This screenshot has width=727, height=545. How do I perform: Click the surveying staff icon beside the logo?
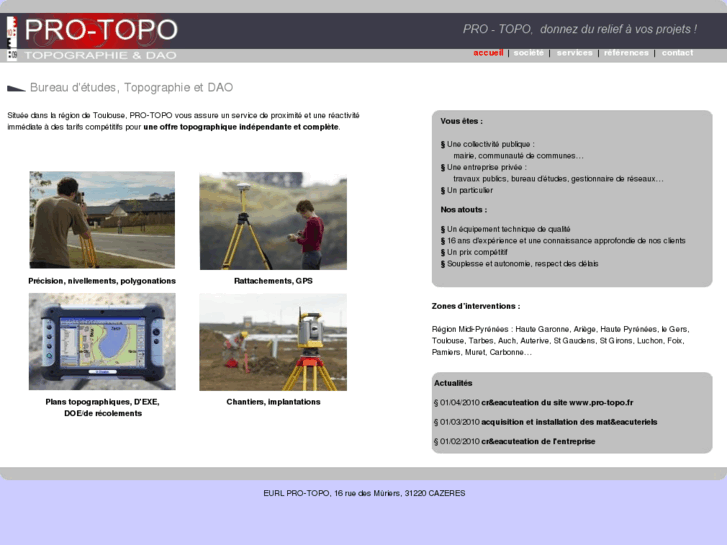pos(12,38)
